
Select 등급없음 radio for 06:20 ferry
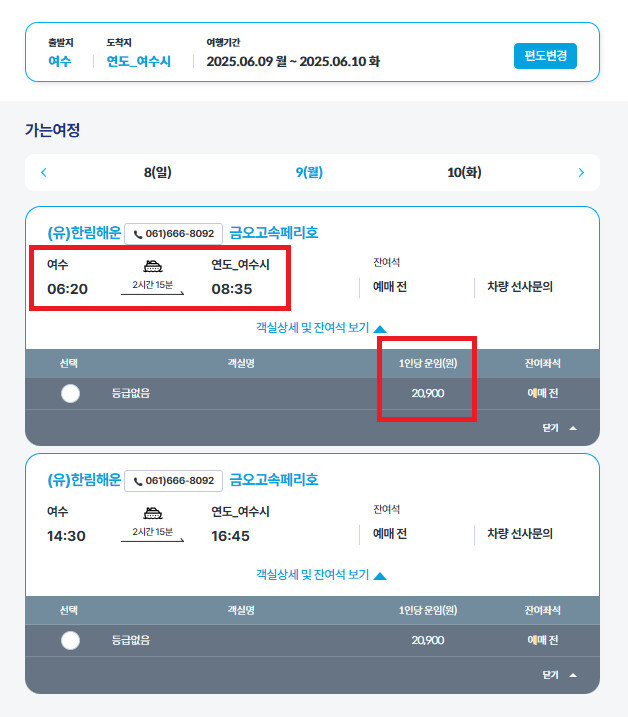pos(70,393)
